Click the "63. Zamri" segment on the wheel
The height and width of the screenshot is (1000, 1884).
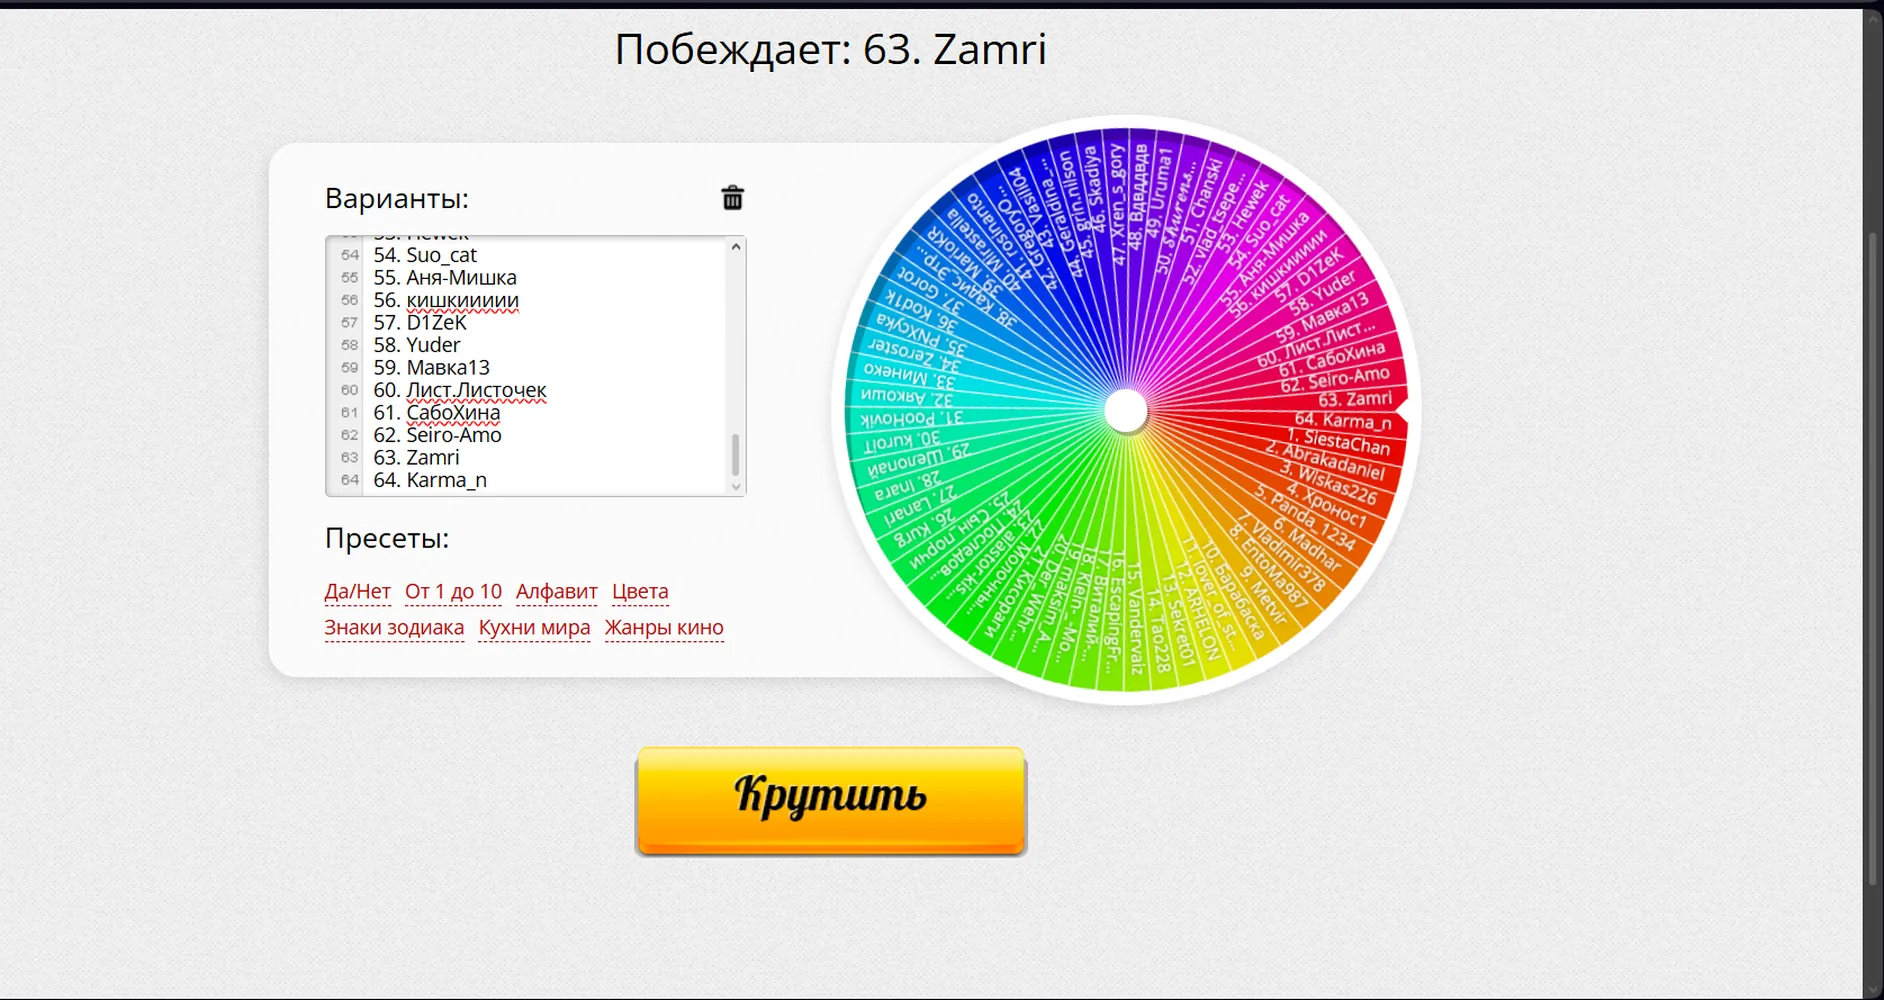point(1354,398)
